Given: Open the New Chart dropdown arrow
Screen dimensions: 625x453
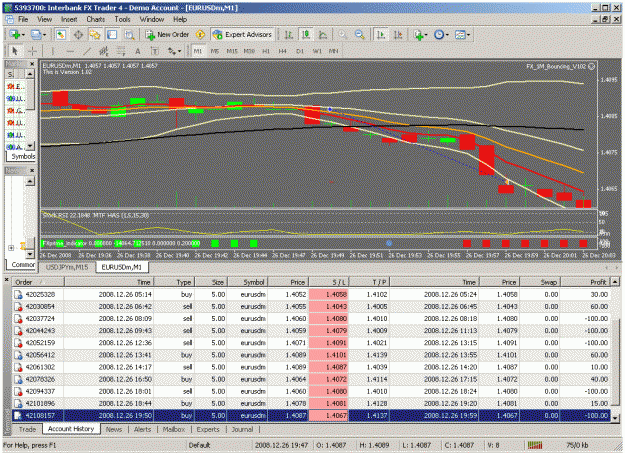Looking at the screenshot, I should point(23,35).
